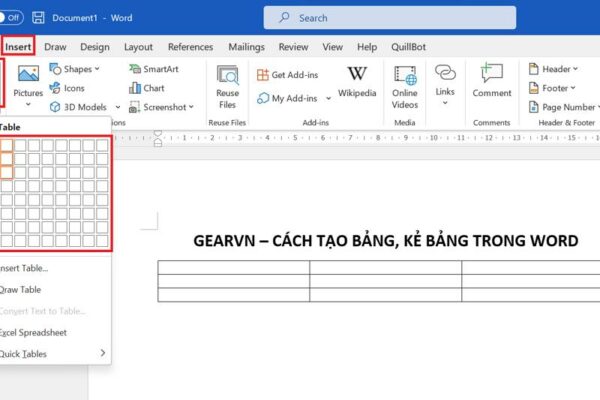Expand the Quick Tables chevron arrow
The width and height of the screenshot is (600, 400).
pos(103,353)
